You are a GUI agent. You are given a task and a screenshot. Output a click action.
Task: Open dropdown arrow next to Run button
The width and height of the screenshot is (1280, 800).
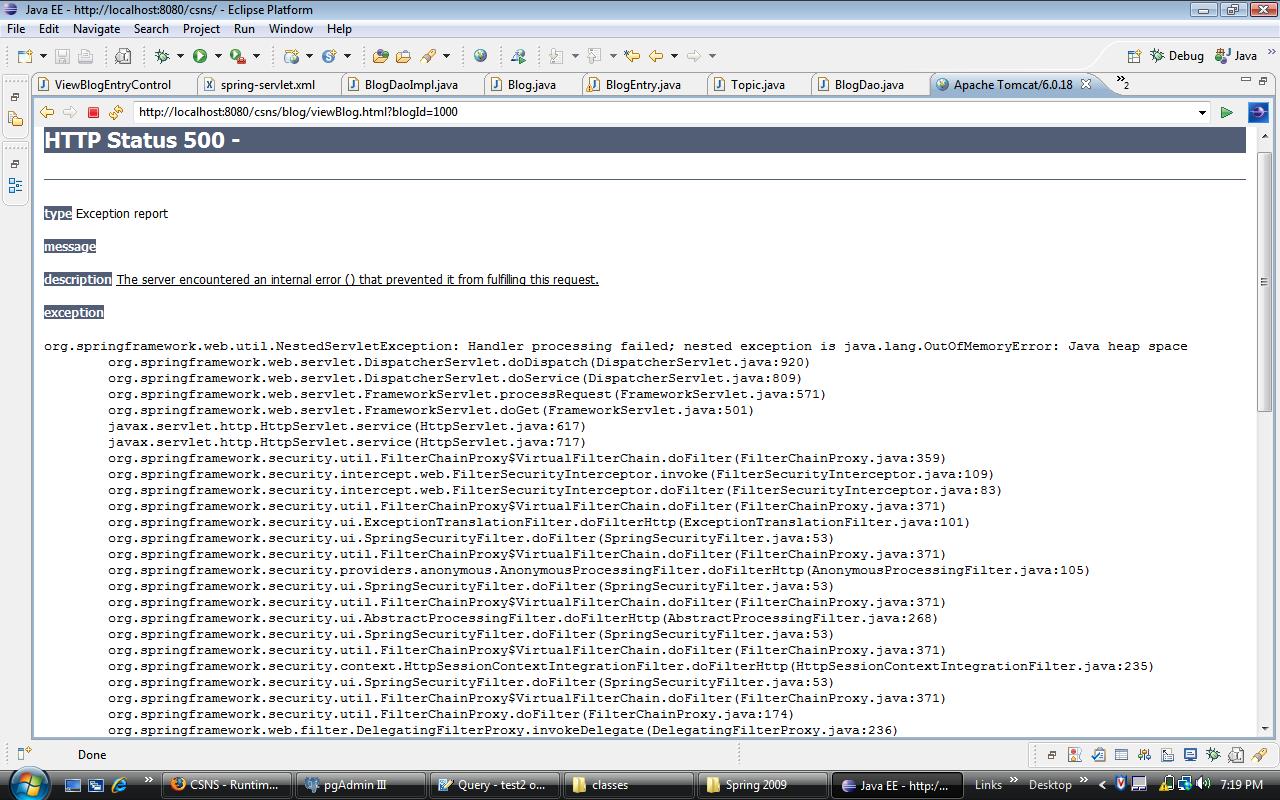(218, 56)
